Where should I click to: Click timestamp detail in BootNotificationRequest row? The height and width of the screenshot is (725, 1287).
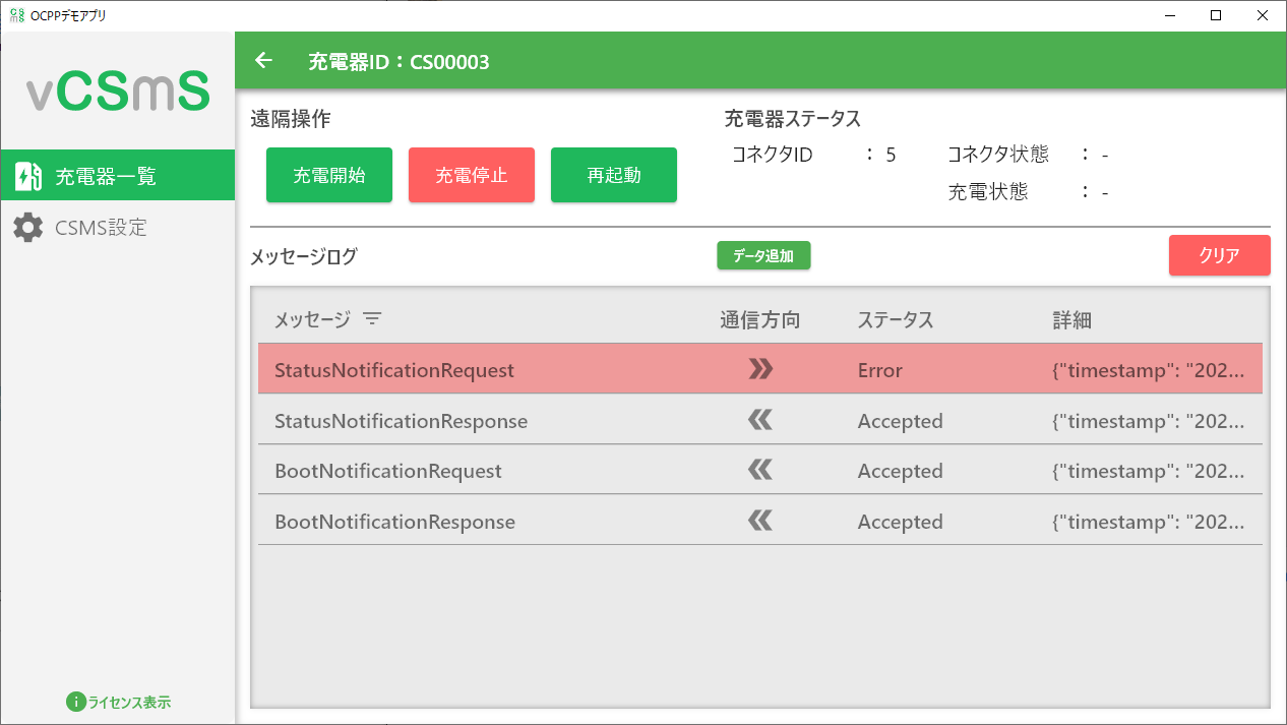point(1149,471)
